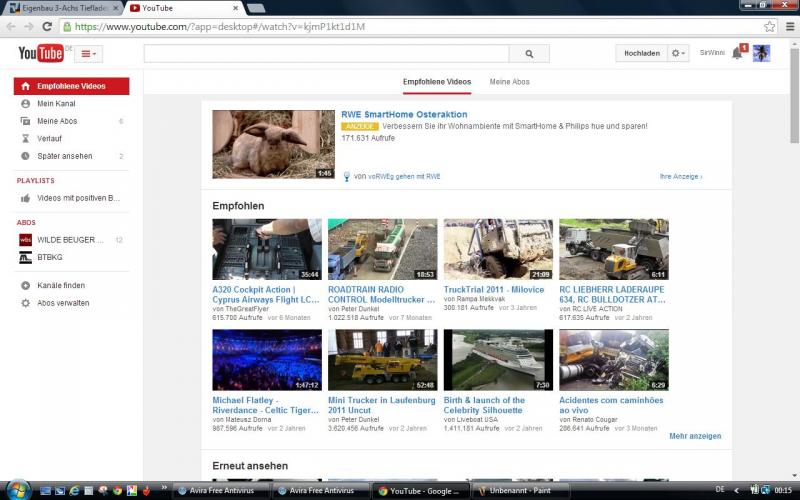
Task: Click the ABOS heading
Action: 26,222
